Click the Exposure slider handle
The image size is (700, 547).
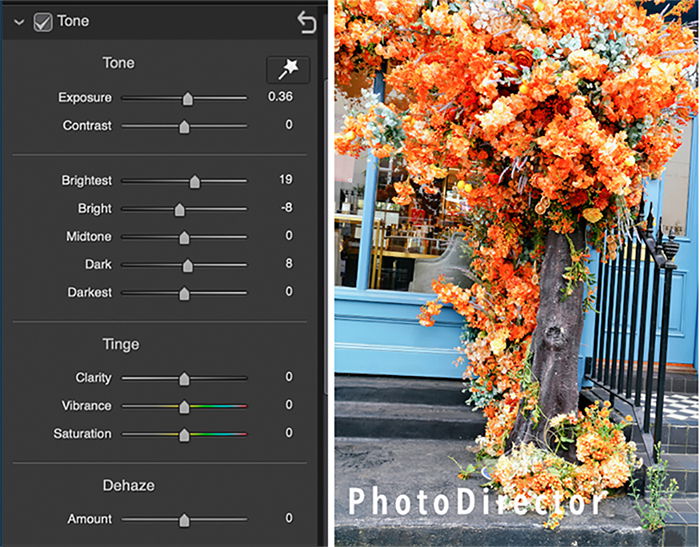click(188, 99)
